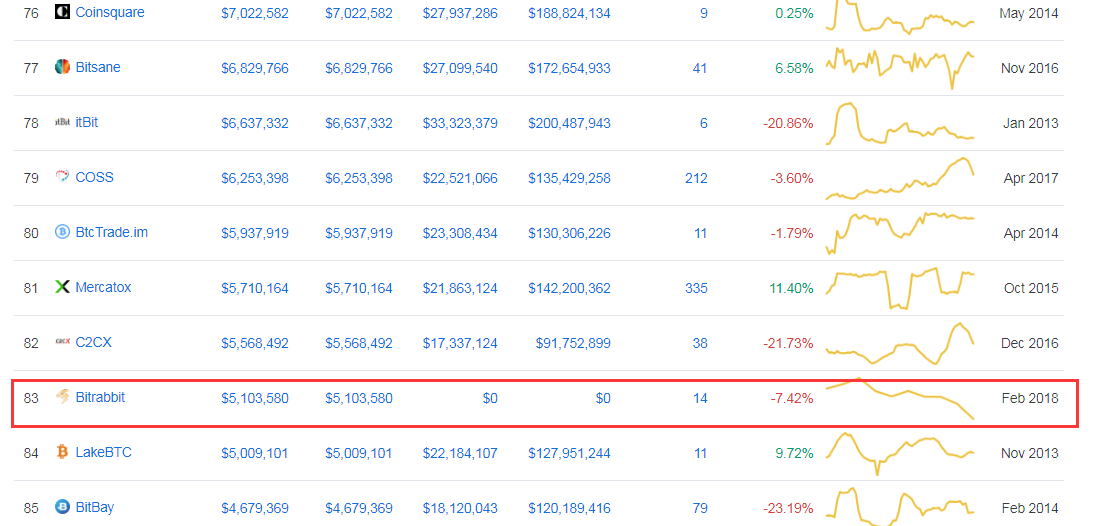Click Bitsane's $27,099,540 volume value
This screenshot has height=526, width=1097.
click(x=460, y=68)
